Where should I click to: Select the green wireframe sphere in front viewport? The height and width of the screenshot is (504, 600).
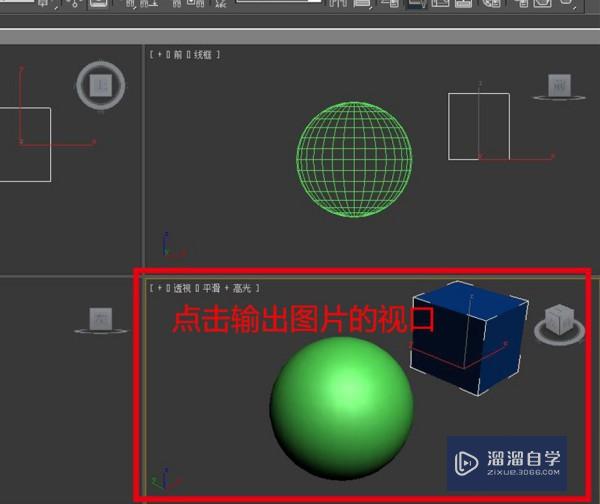click(354, 159)
